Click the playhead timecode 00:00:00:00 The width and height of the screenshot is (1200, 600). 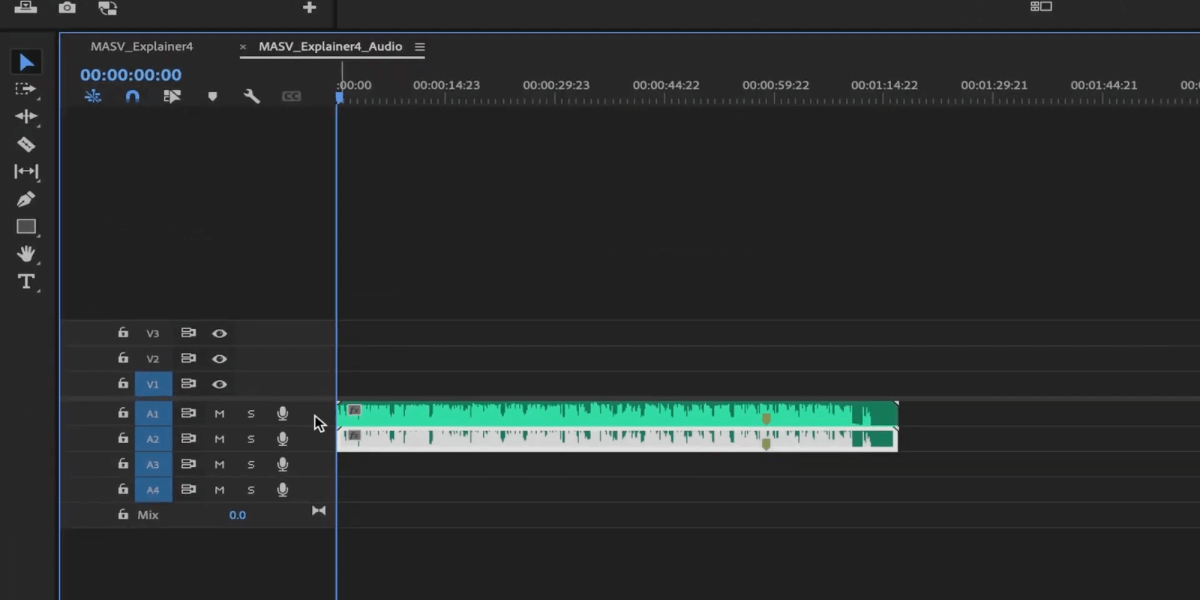pos(131,75)
